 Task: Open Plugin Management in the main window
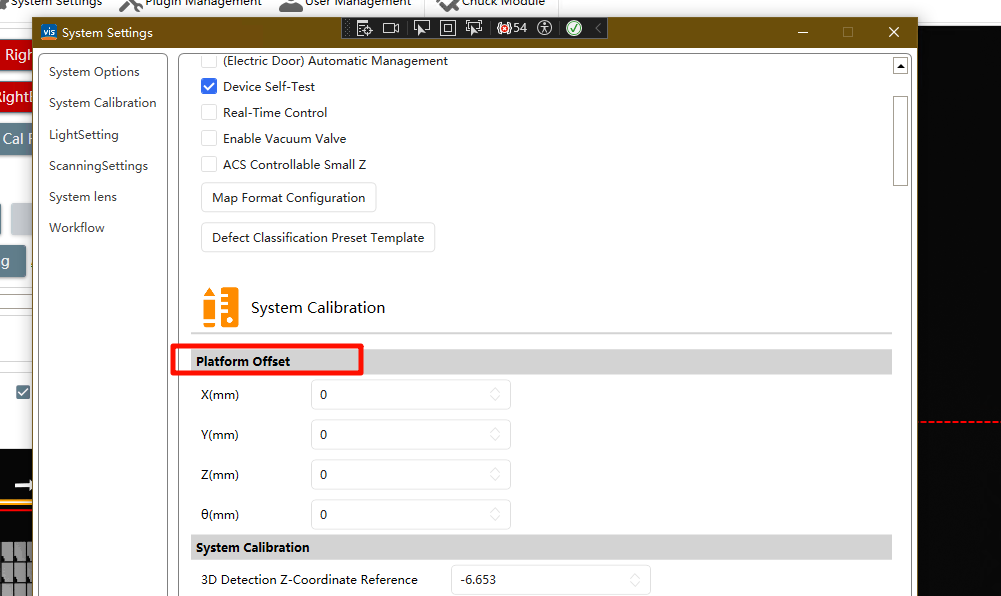pos(190,4)
